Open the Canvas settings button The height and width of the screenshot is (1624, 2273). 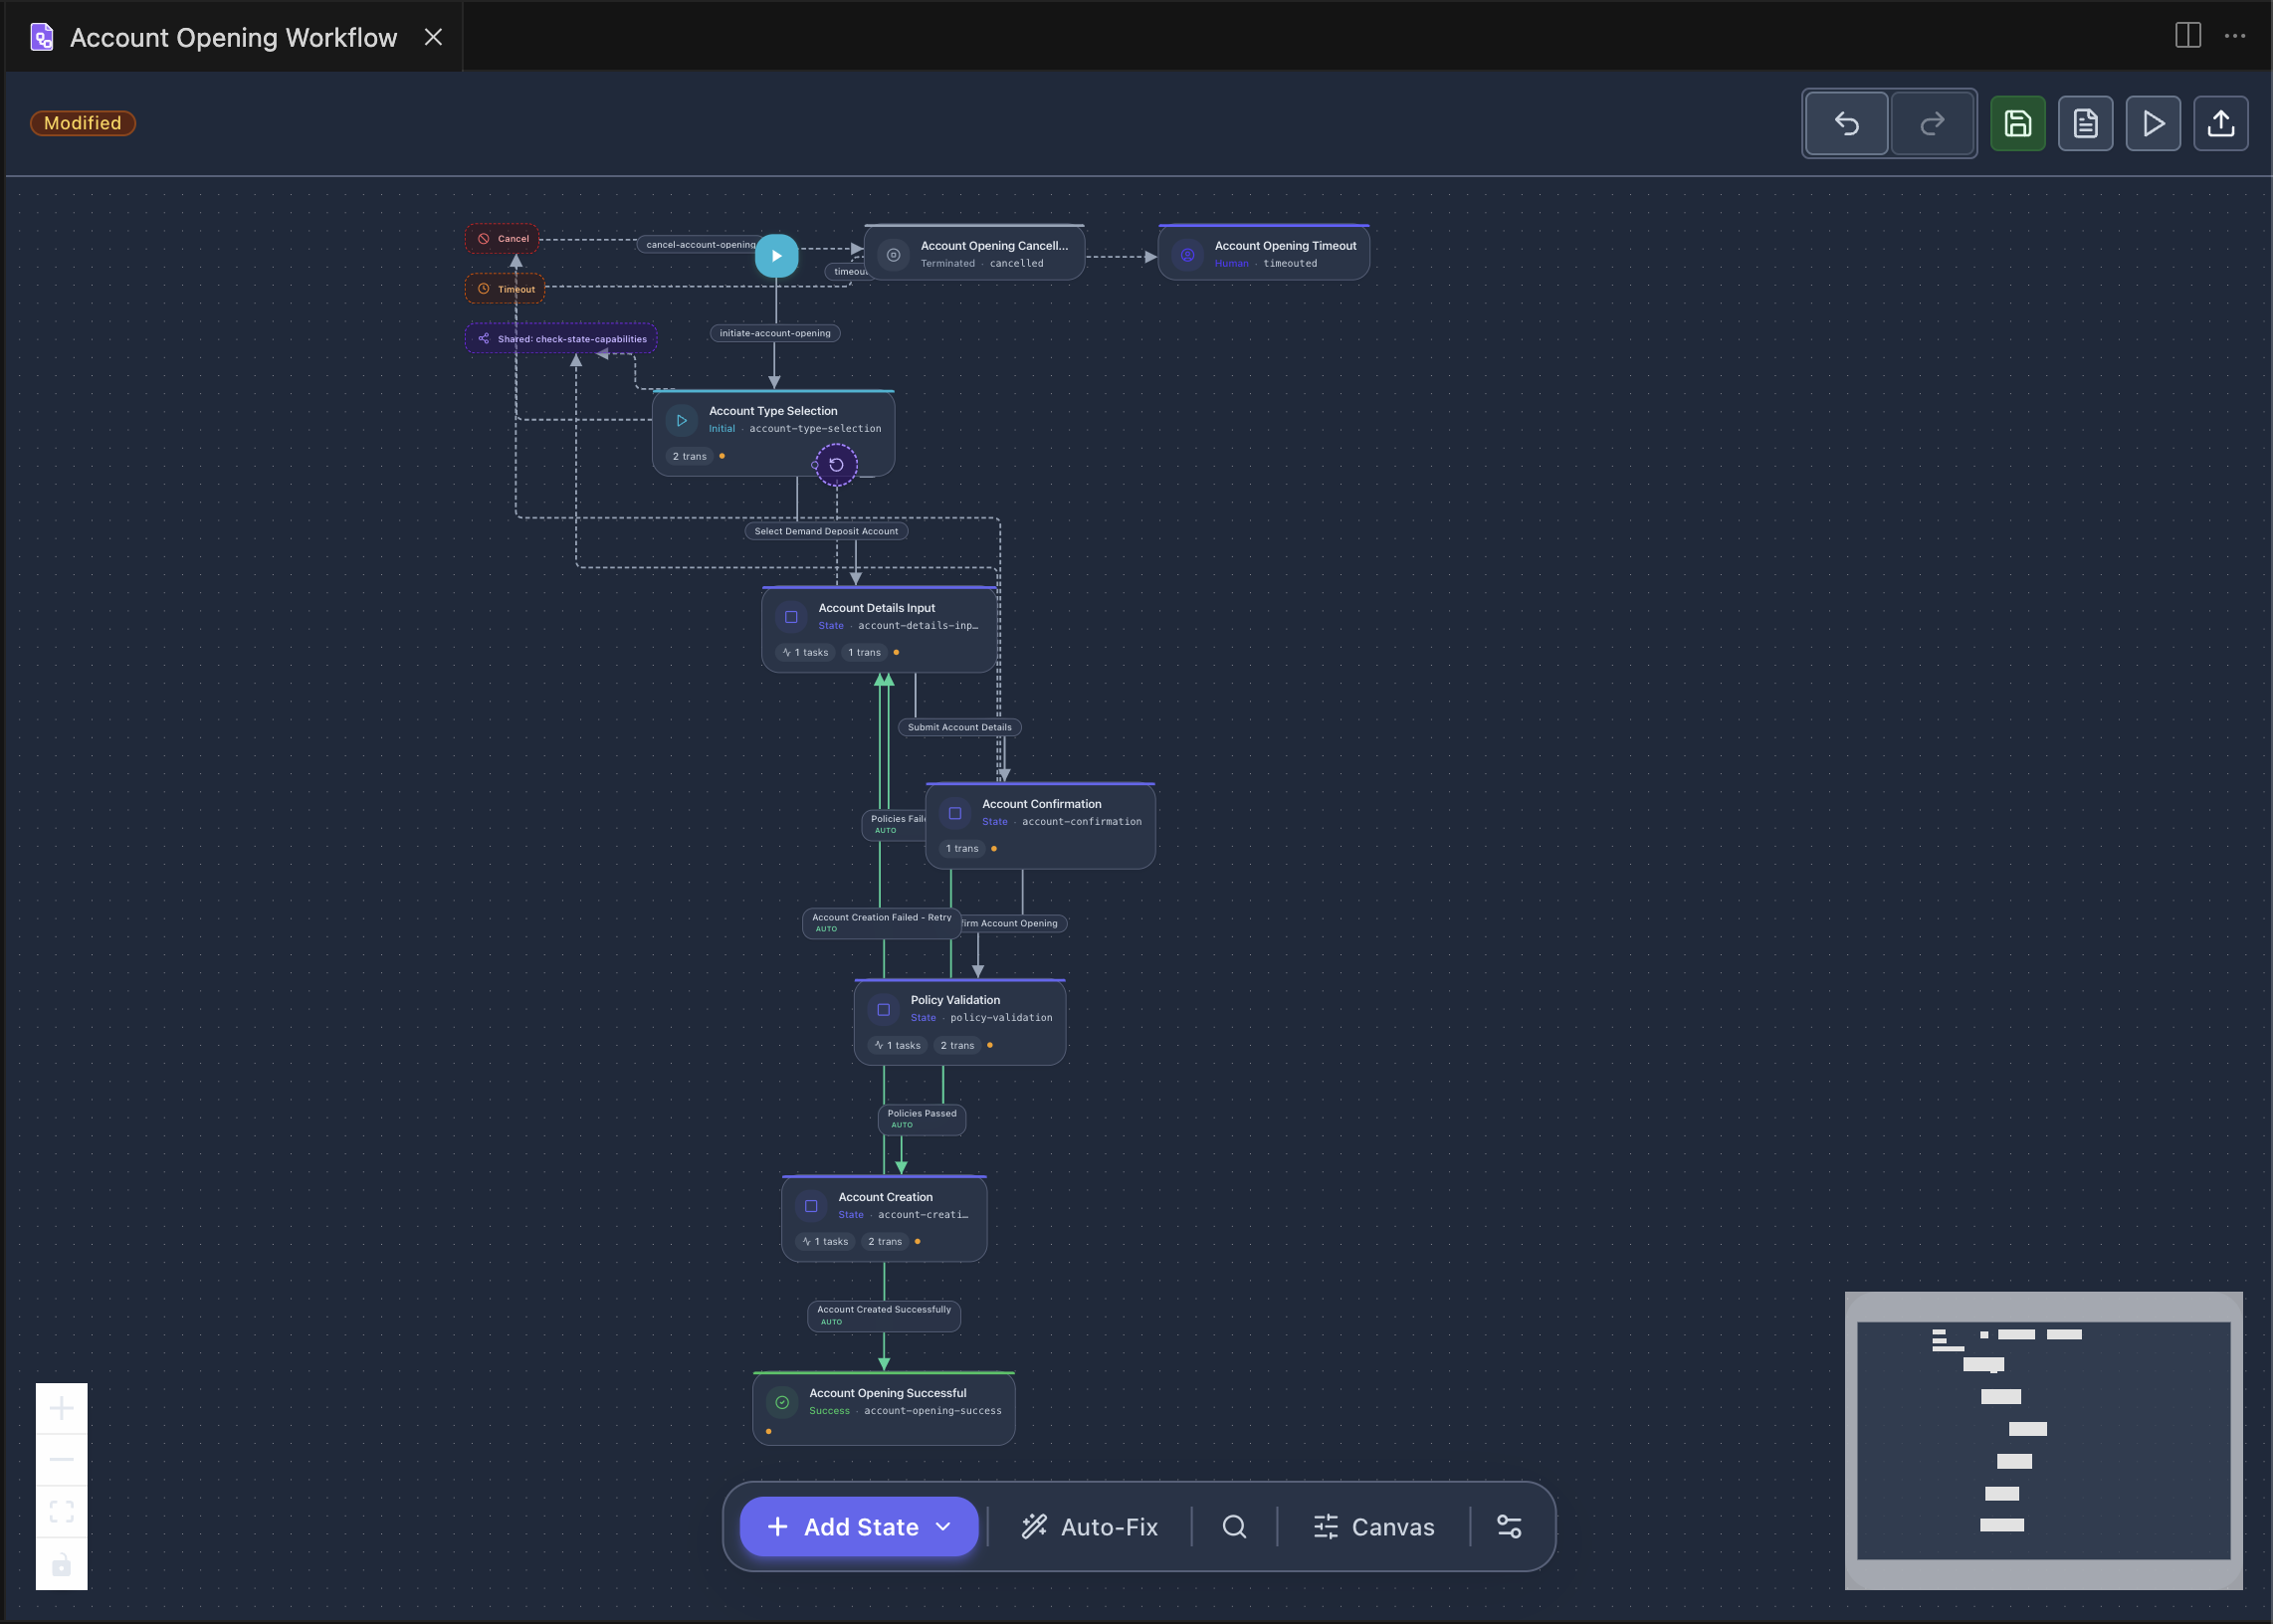coord(1374,1527)
